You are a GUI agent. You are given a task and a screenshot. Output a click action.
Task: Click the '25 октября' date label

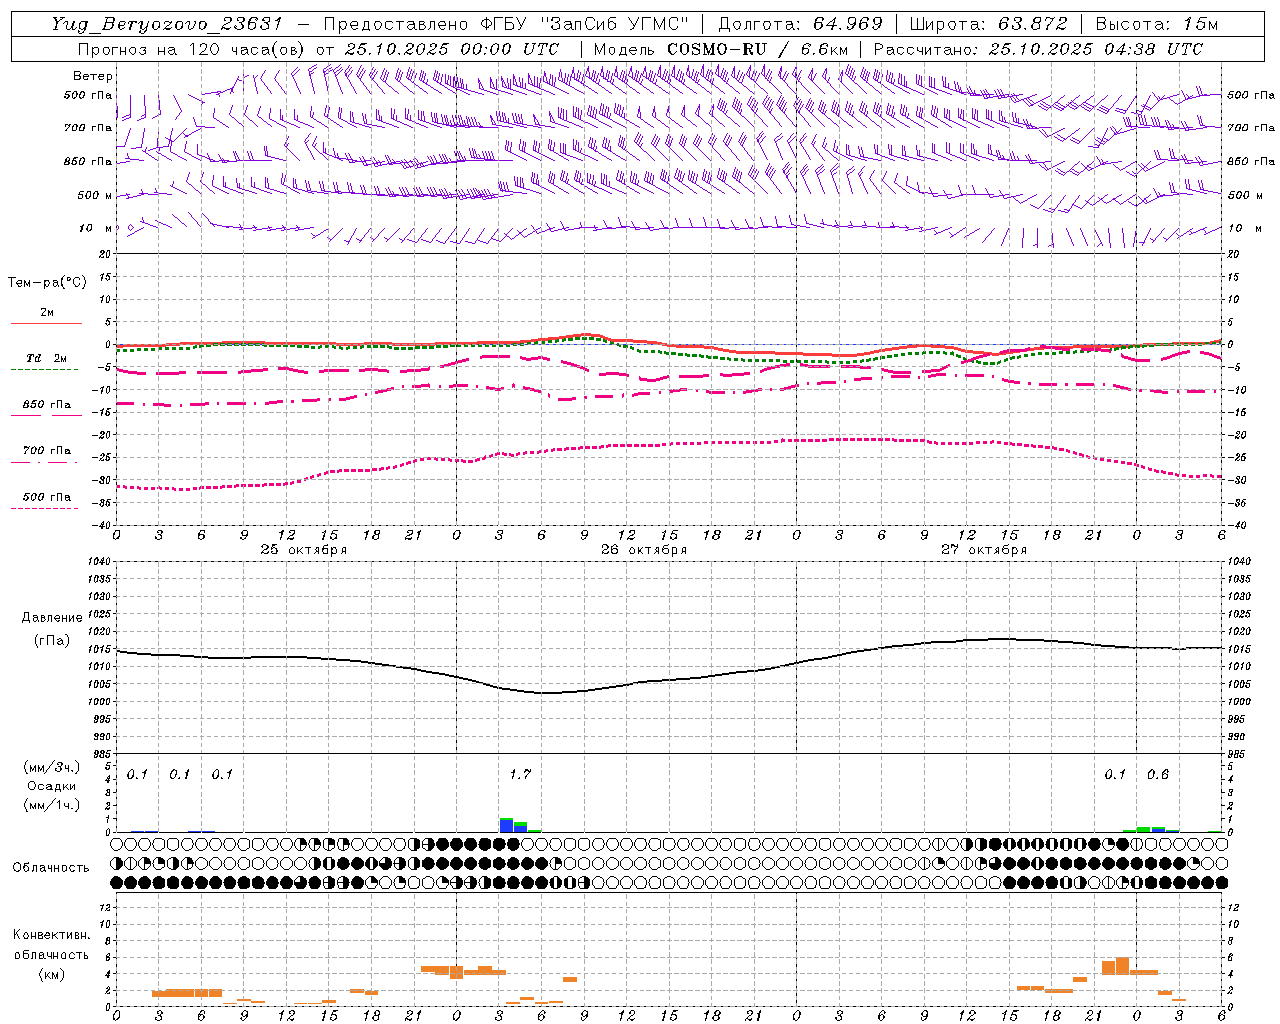304,550
